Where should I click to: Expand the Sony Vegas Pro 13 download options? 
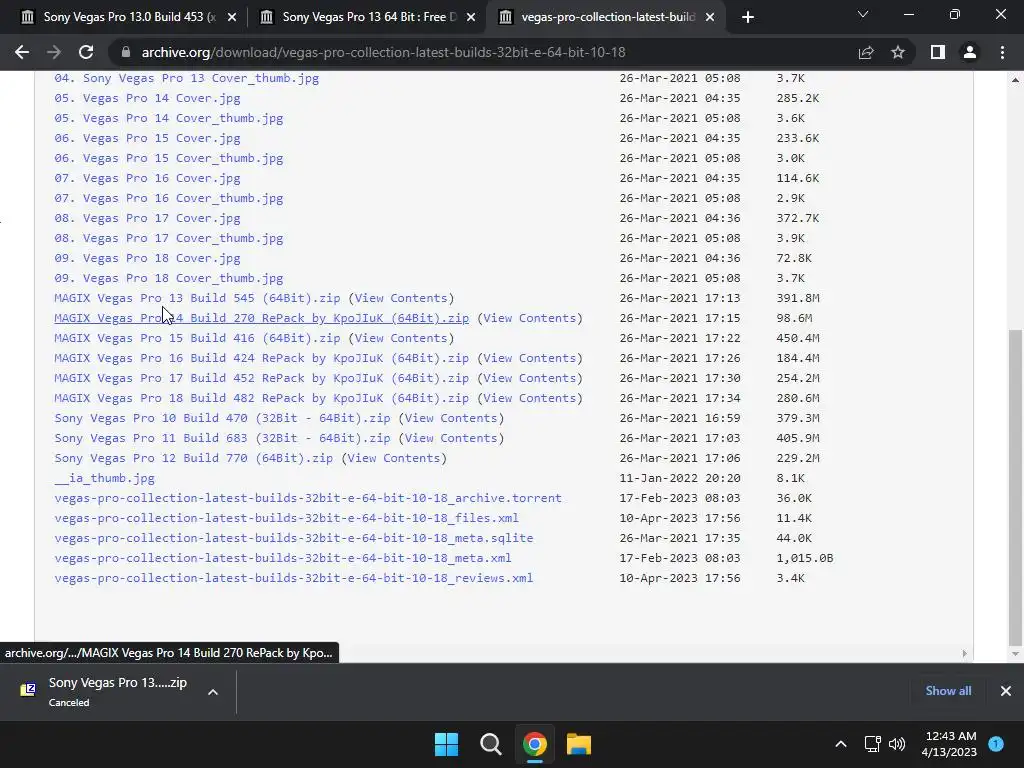click(x=213, y=692)
